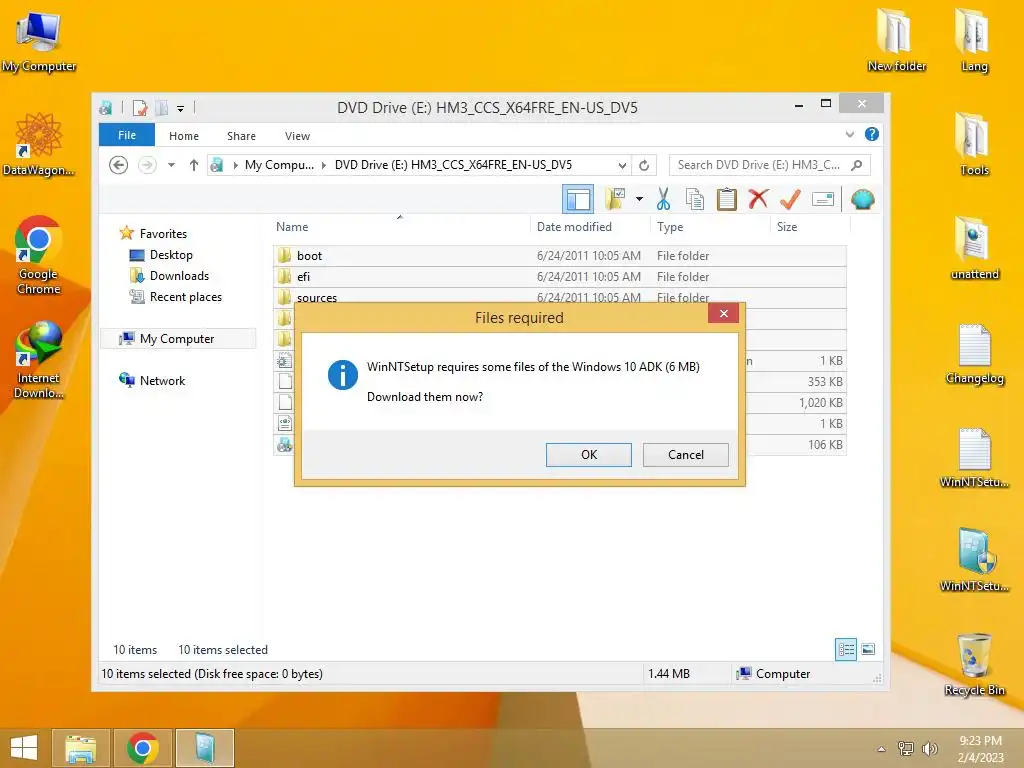Click the Search DVD Drive input field
Screen dimensions: 1024x768
click(x=759, y=165)
